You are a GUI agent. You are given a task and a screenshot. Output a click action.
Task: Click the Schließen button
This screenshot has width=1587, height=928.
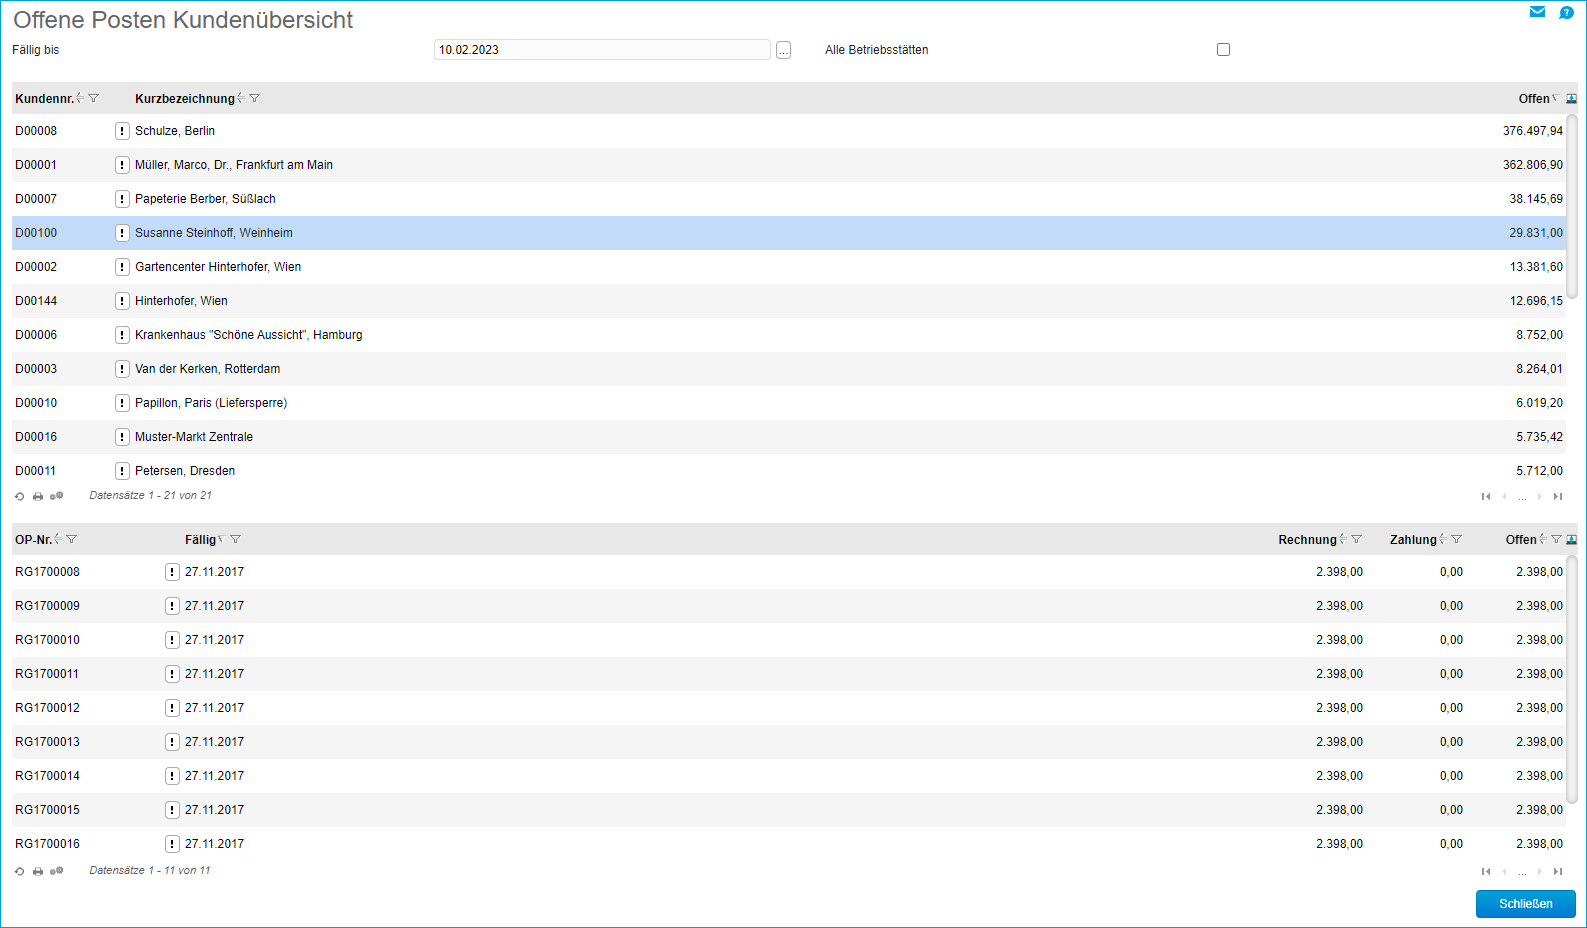1526,904
